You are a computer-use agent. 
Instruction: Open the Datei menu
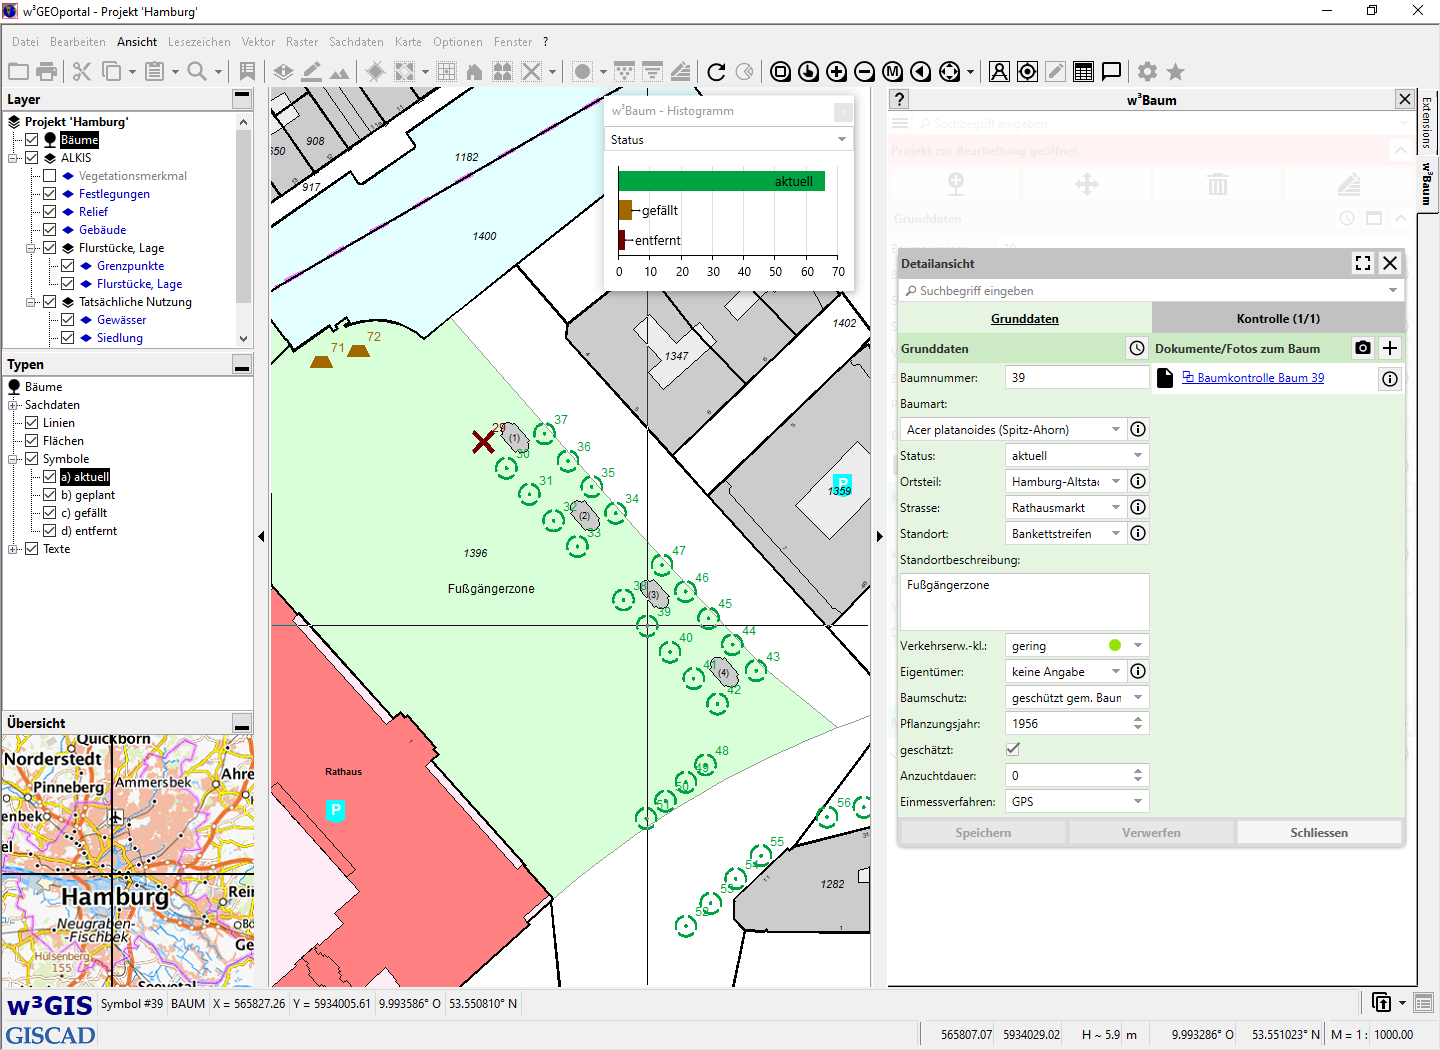point(26,42)
